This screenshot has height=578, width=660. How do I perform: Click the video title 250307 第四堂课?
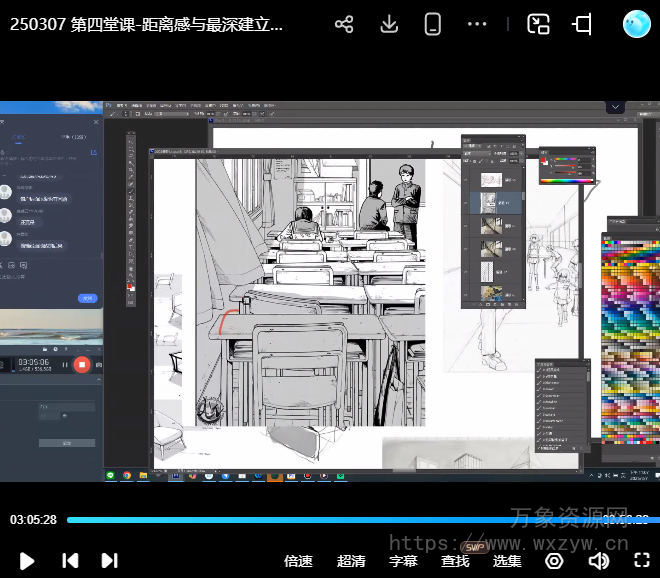[147, 25]
